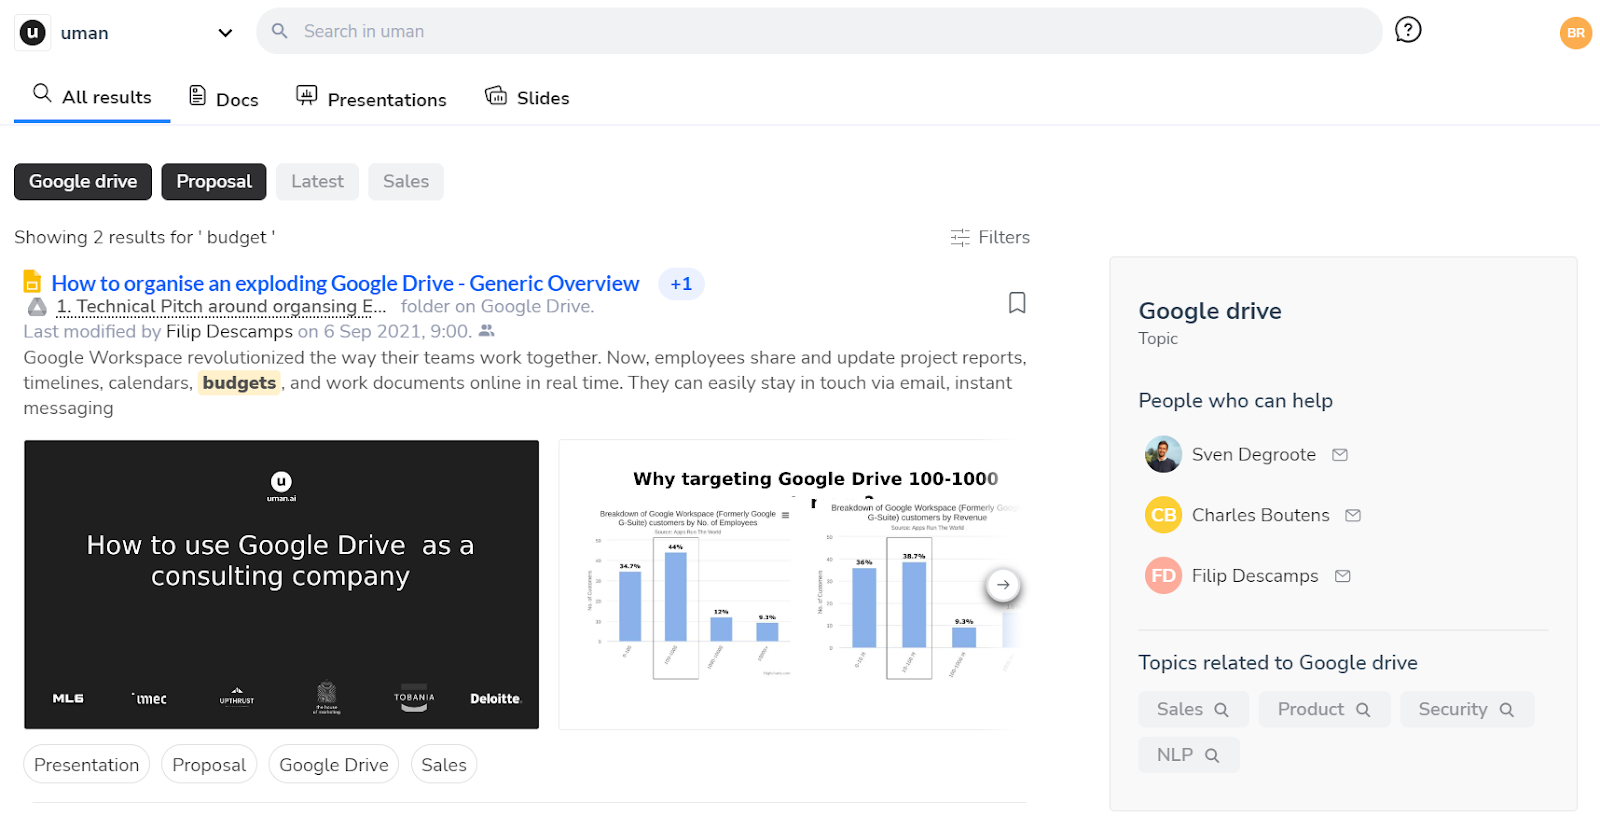Search the related topic Product

pos(1324,709)
